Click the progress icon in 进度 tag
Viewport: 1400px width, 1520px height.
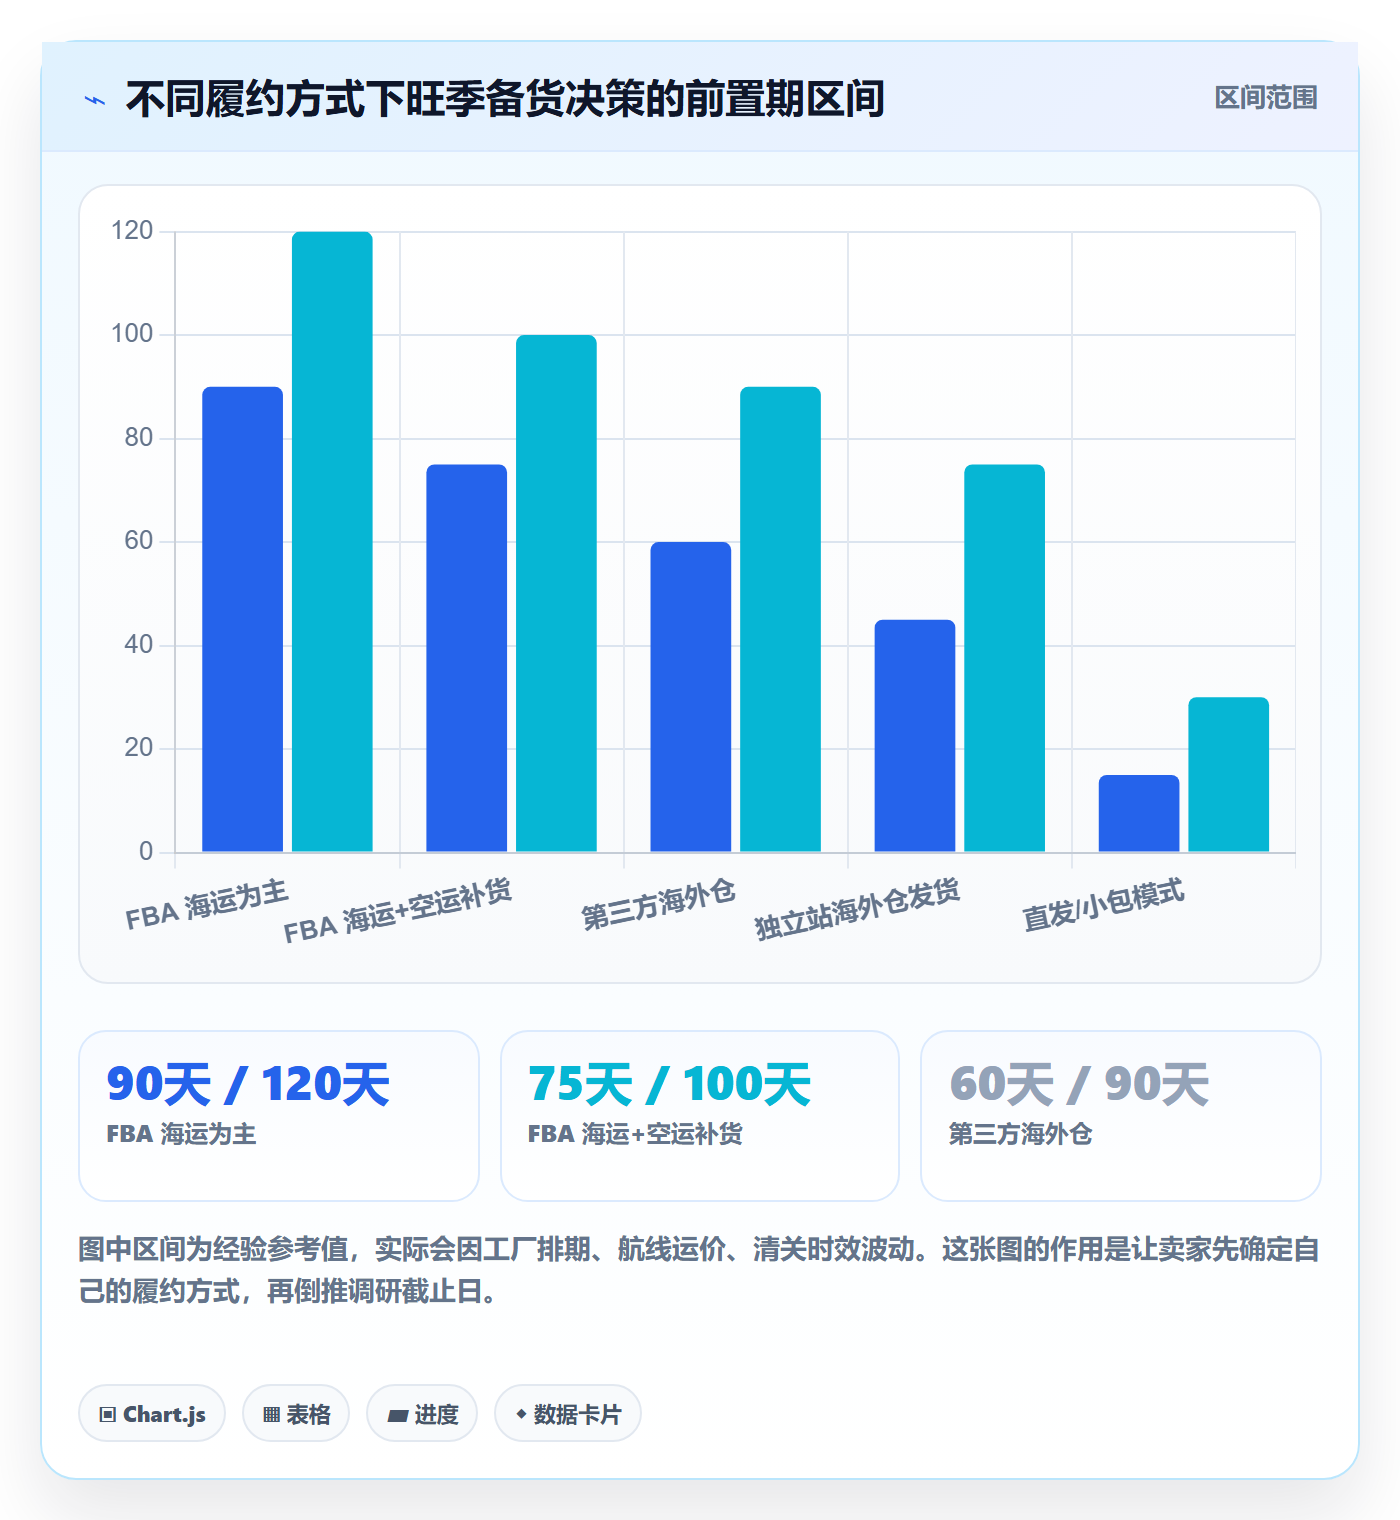(x=397, y=1415)
